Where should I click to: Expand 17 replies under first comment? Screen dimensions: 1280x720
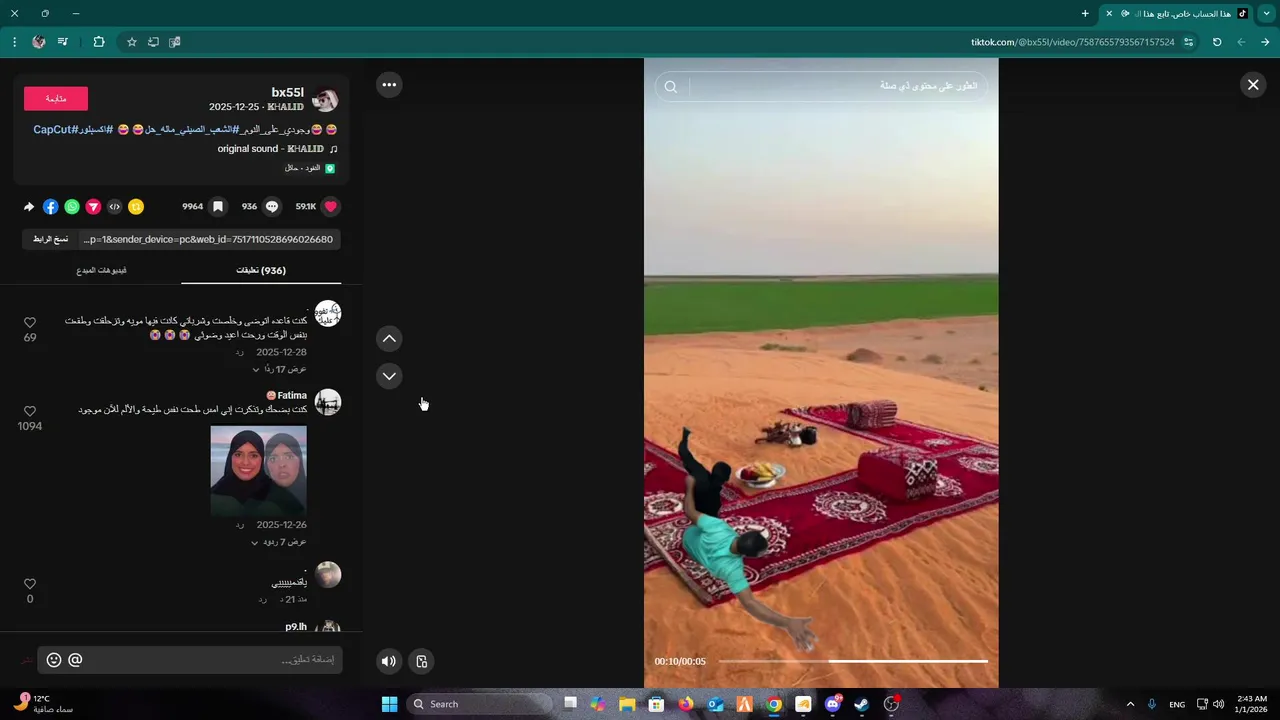(x=279, y=369)
